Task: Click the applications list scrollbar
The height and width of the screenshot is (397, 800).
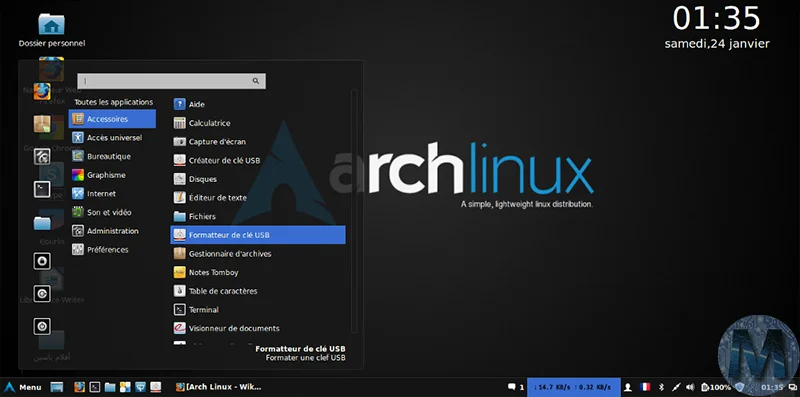Action: pyautogui.click(x=354, y=211)
